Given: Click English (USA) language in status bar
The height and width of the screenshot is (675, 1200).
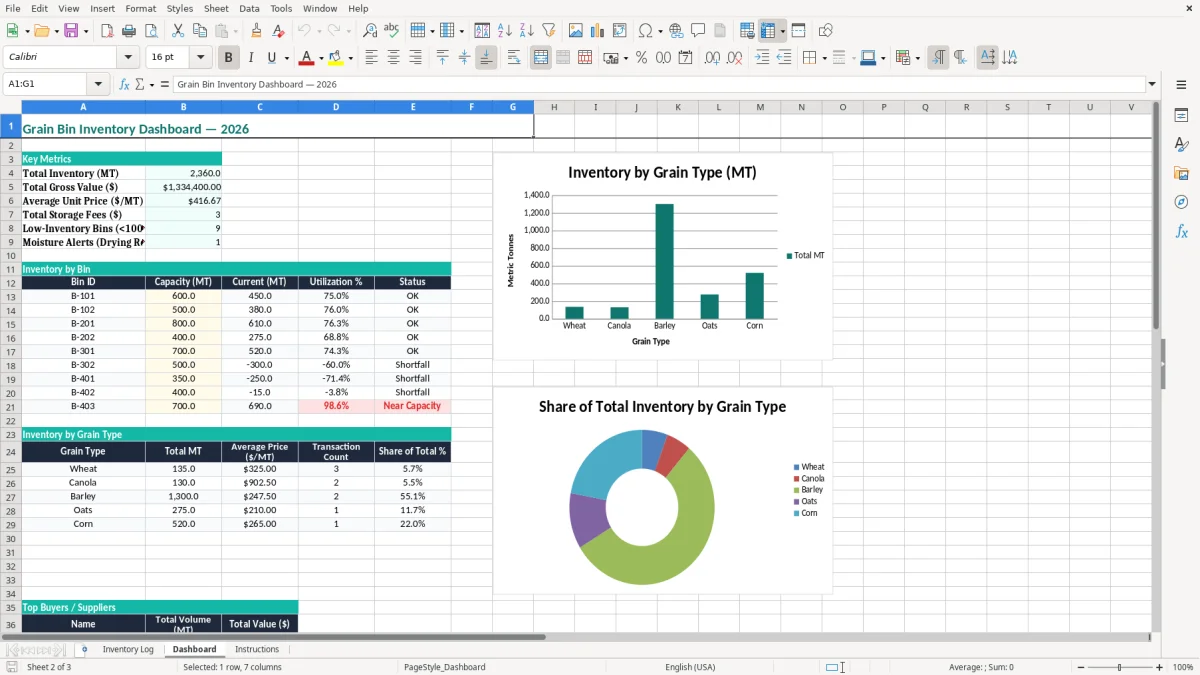Looking at the screenshot, I should click(690, 667).
